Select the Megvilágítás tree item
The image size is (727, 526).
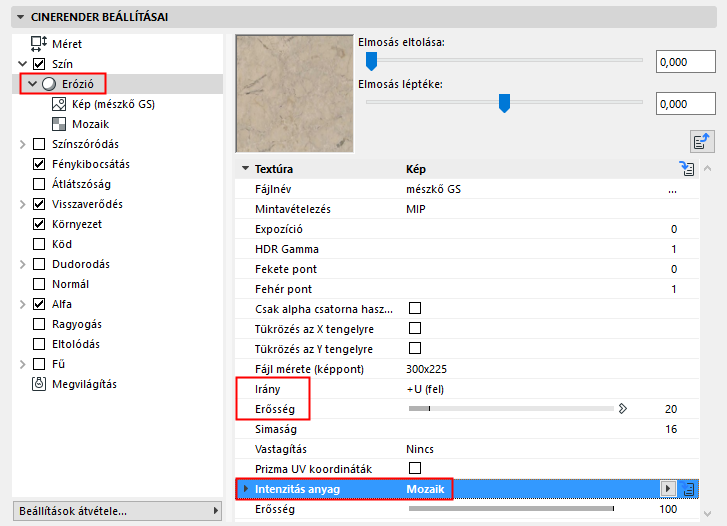click(84, 384)
